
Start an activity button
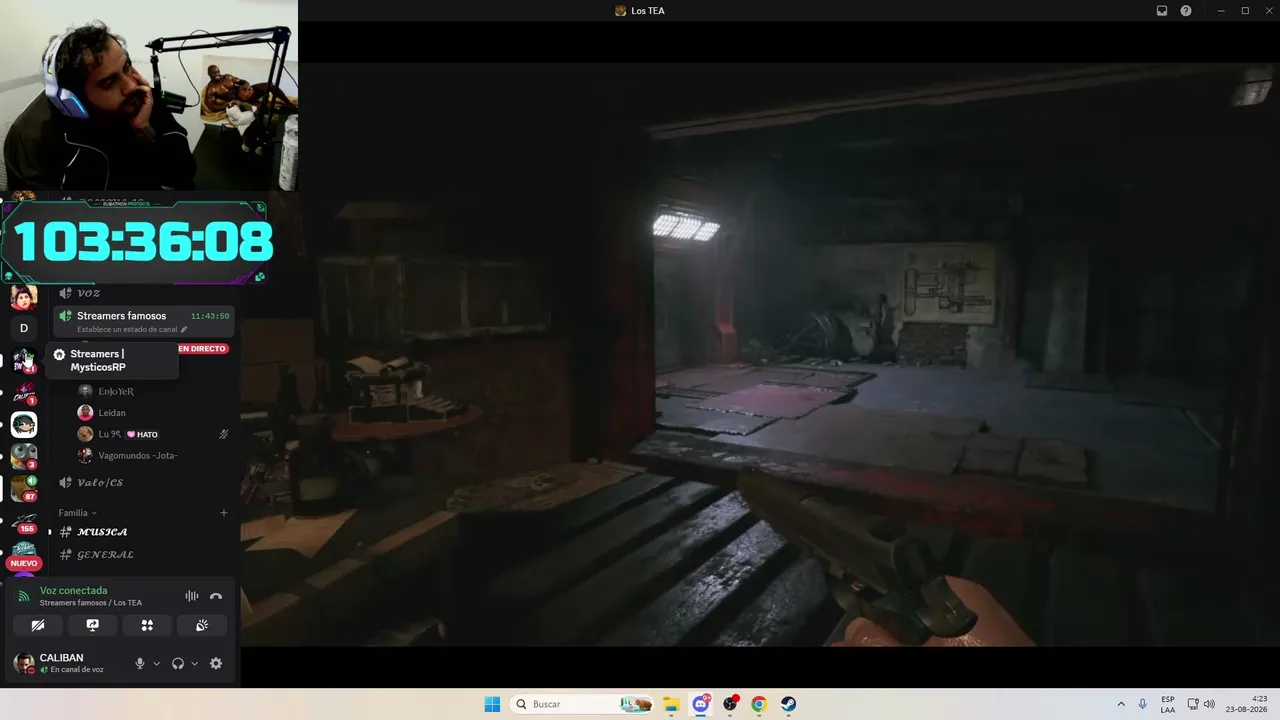[x=147, y=625]
